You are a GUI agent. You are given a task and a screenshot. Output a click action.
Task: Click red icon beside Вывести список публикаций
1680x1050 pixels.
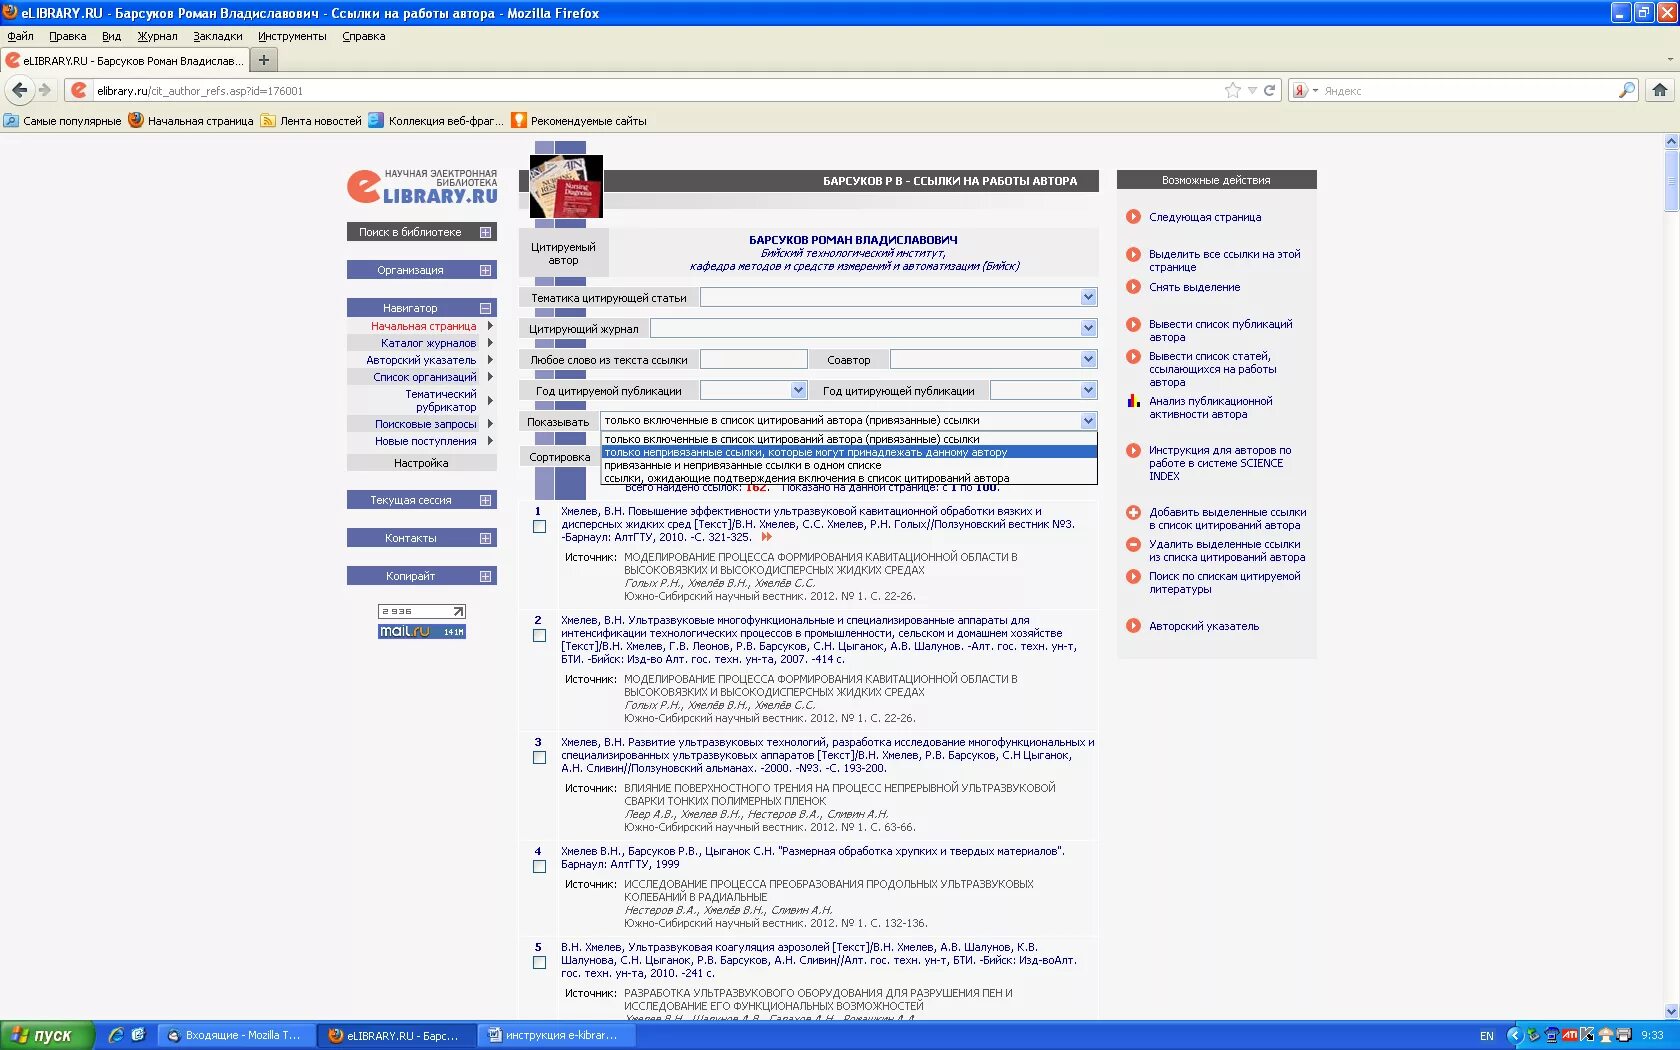click(x=1133, y=324)
